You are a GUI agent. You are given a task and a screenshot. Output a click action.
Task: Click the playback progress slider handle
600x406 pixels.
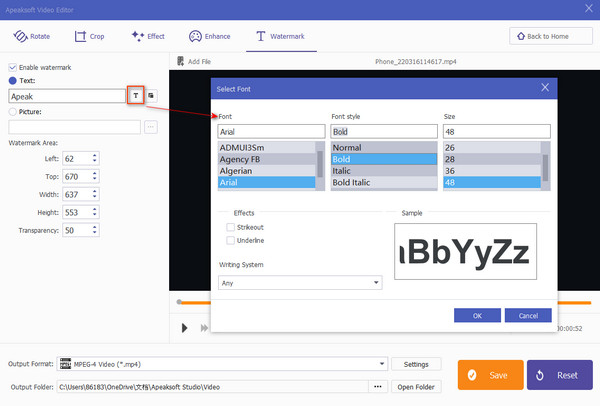[179, 302]
